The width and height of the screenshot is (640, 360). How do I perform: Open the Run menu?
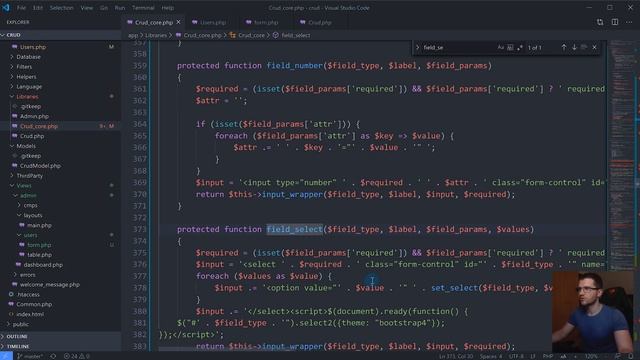click(x=120, y=8)
